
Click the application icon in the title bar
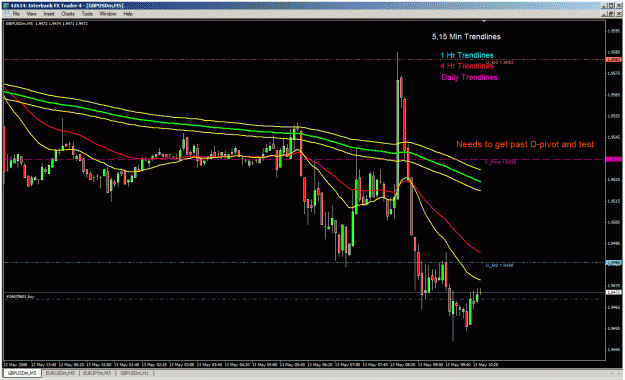point(7,6)
